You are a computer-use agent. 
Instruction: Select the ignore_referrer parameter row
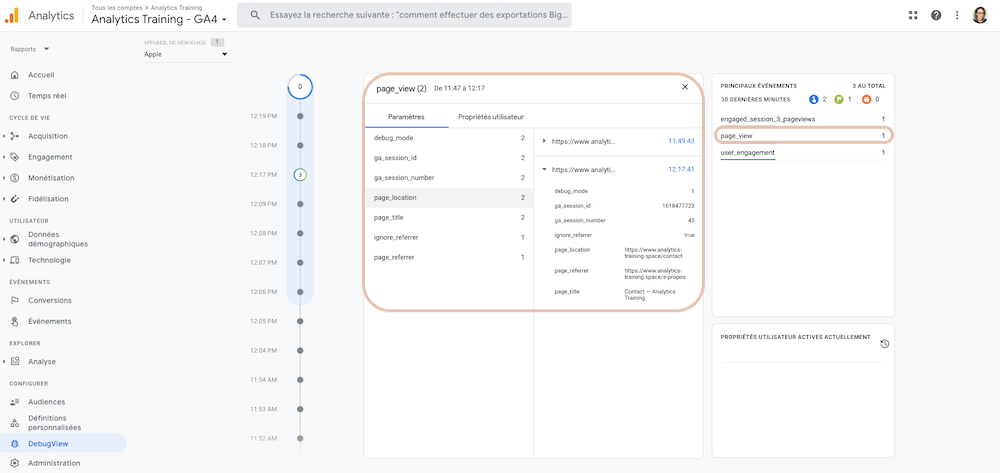pos(449,237)
